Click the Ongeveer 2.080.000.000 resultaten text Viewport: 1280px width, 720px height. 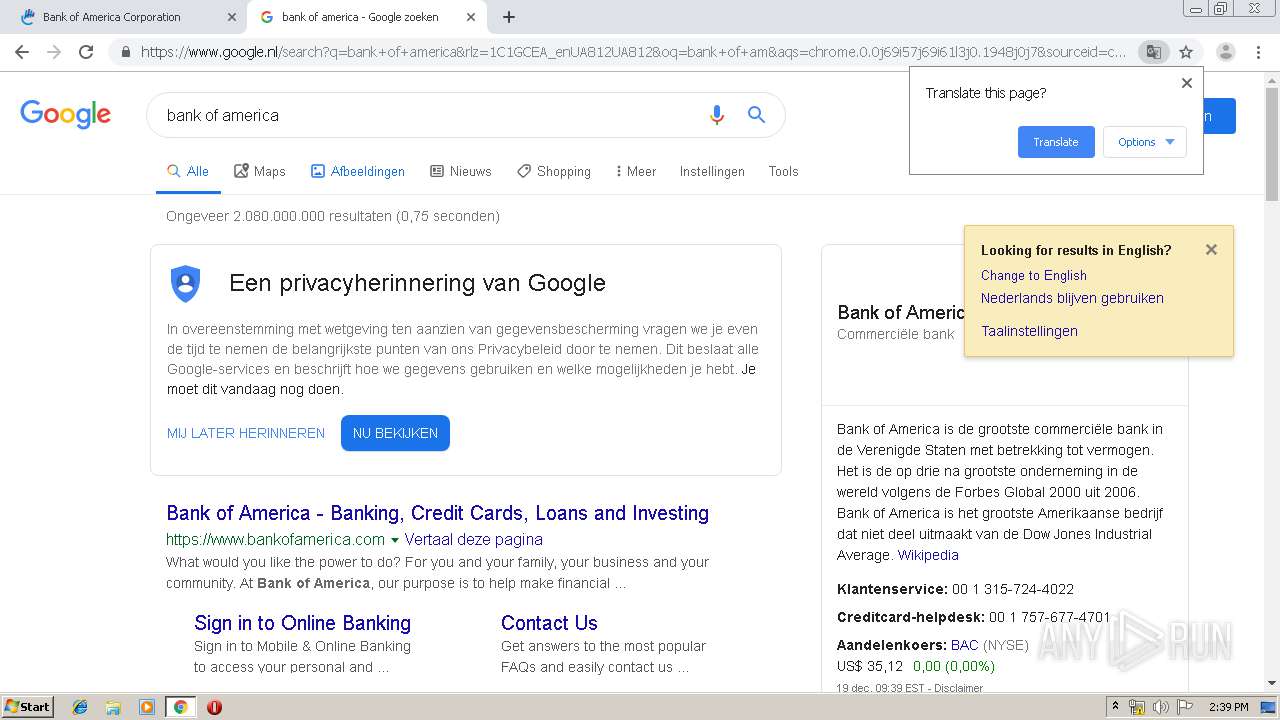point(333,216)
